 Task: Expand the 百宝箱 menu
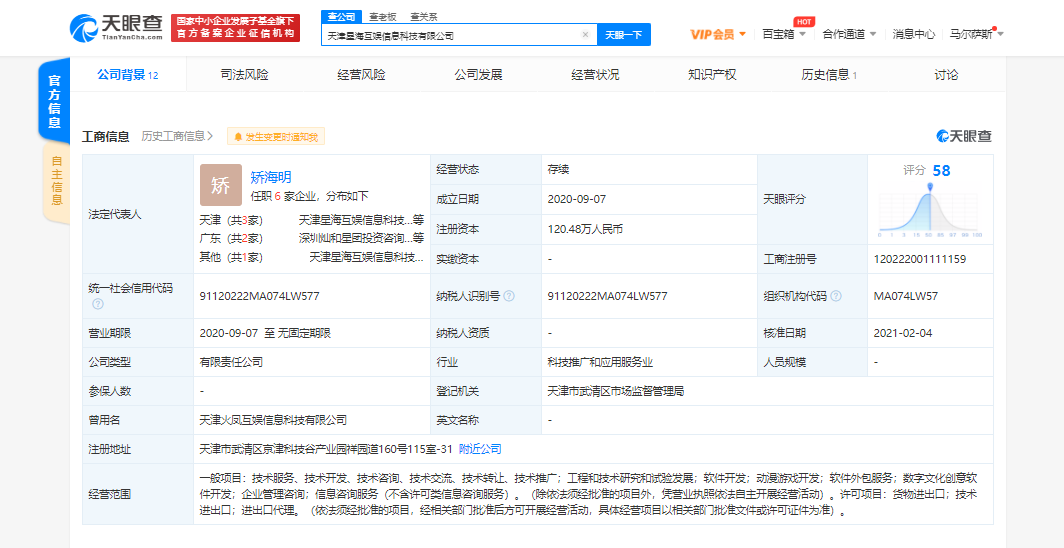click(784, 34)
